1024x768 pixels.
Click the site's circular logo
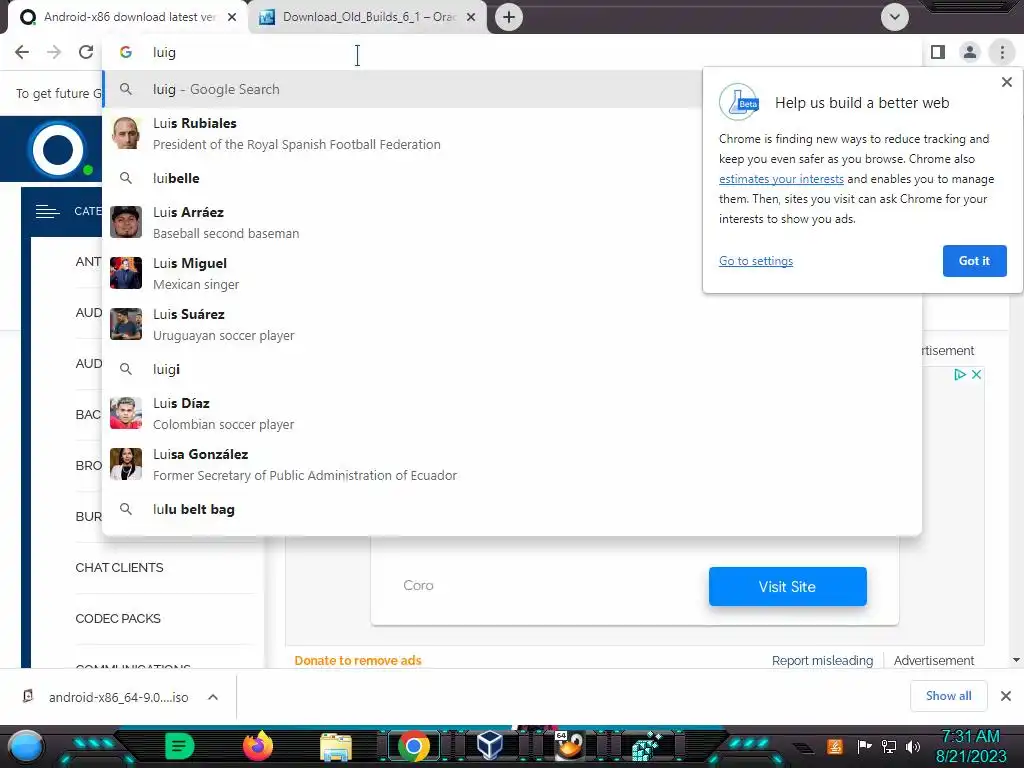click(58, 150)
